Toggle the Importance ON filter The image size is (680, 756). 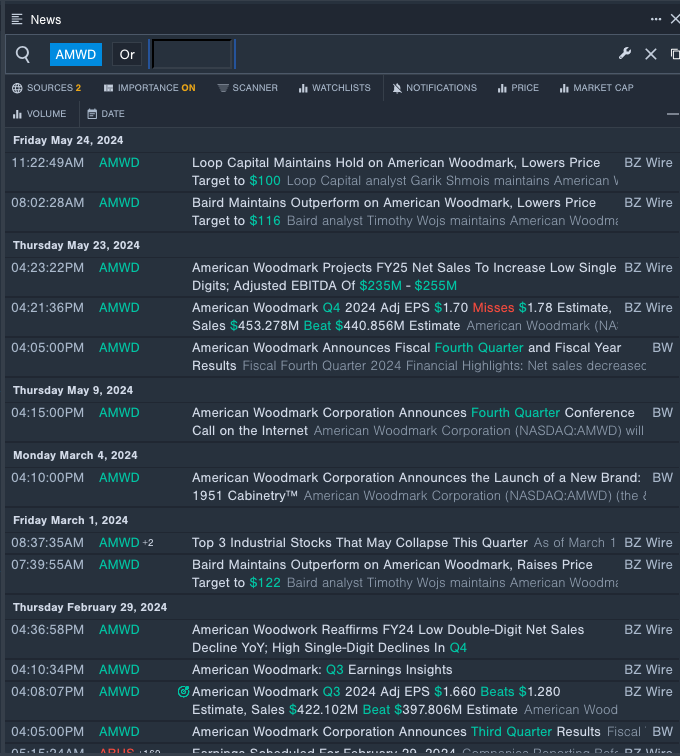(150, 88)
